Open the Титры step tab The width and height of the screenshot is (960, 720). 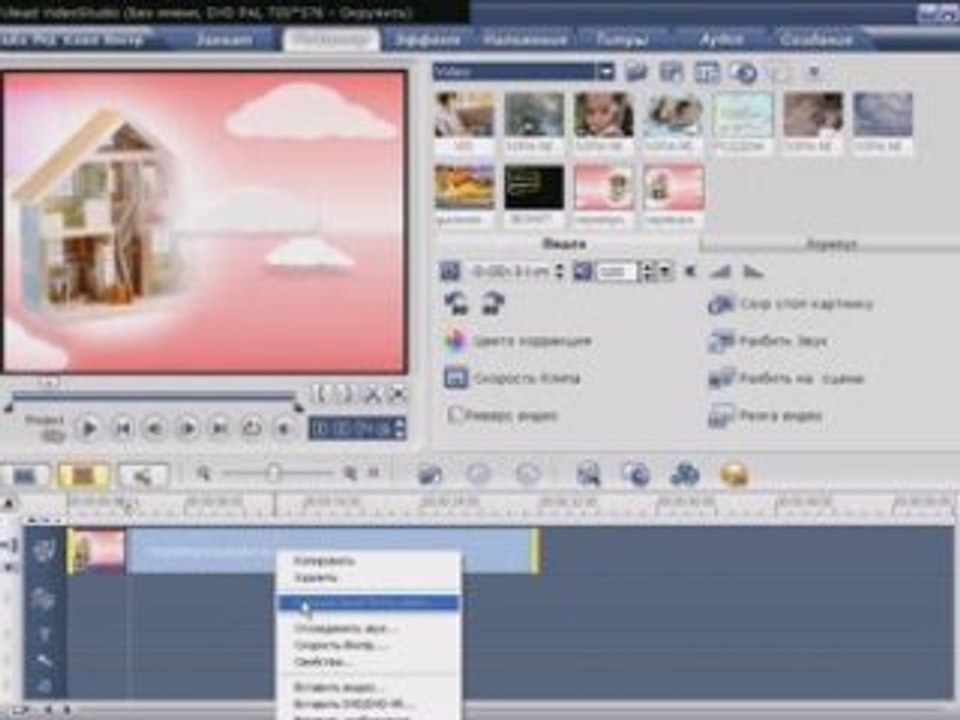(622, 40)
